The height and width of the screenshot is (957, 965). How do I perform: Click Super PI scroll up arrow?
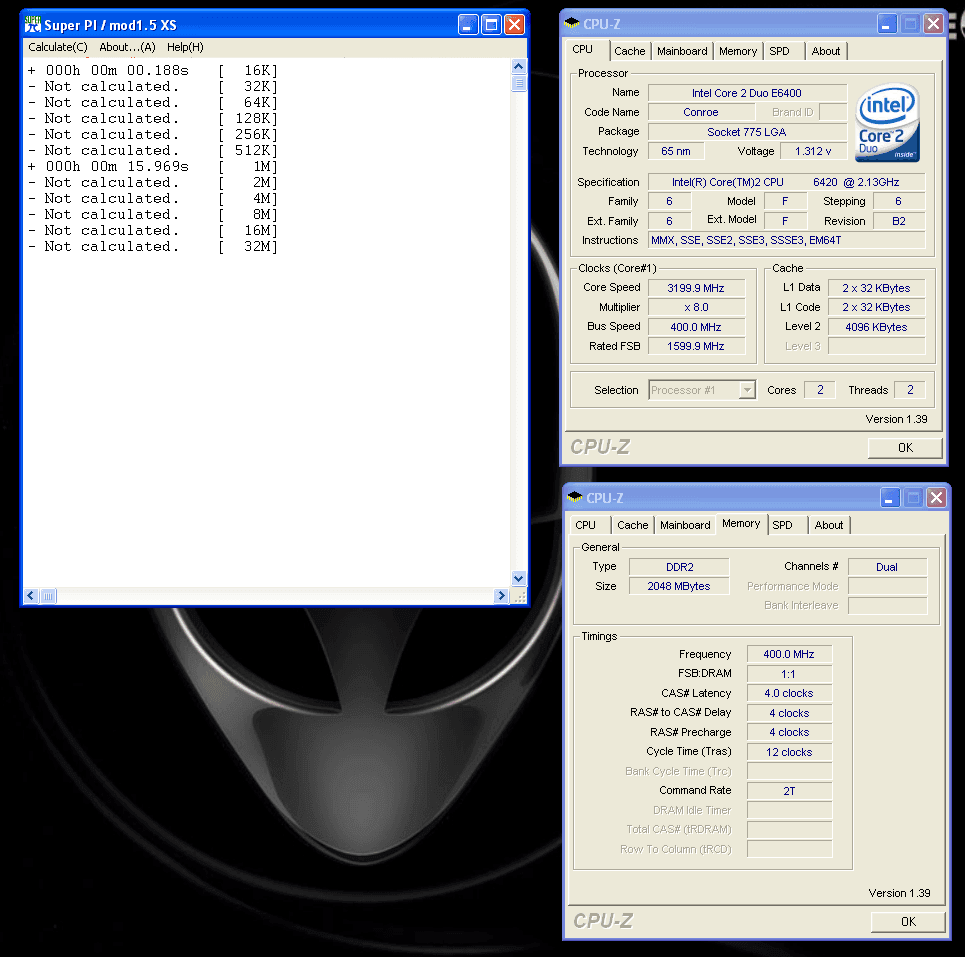pyautogui.click(x=519, y=66)
